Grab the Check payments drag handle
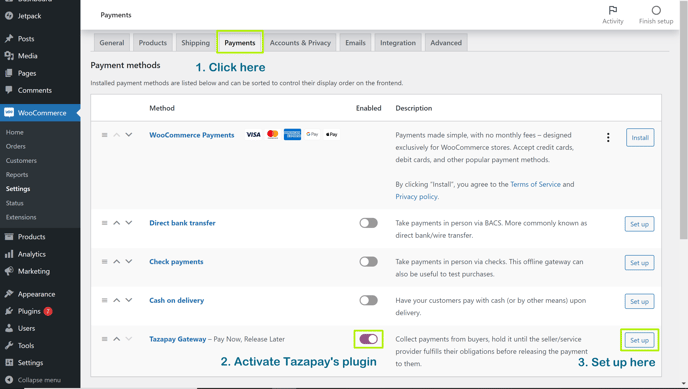 (x=104, y=261)
